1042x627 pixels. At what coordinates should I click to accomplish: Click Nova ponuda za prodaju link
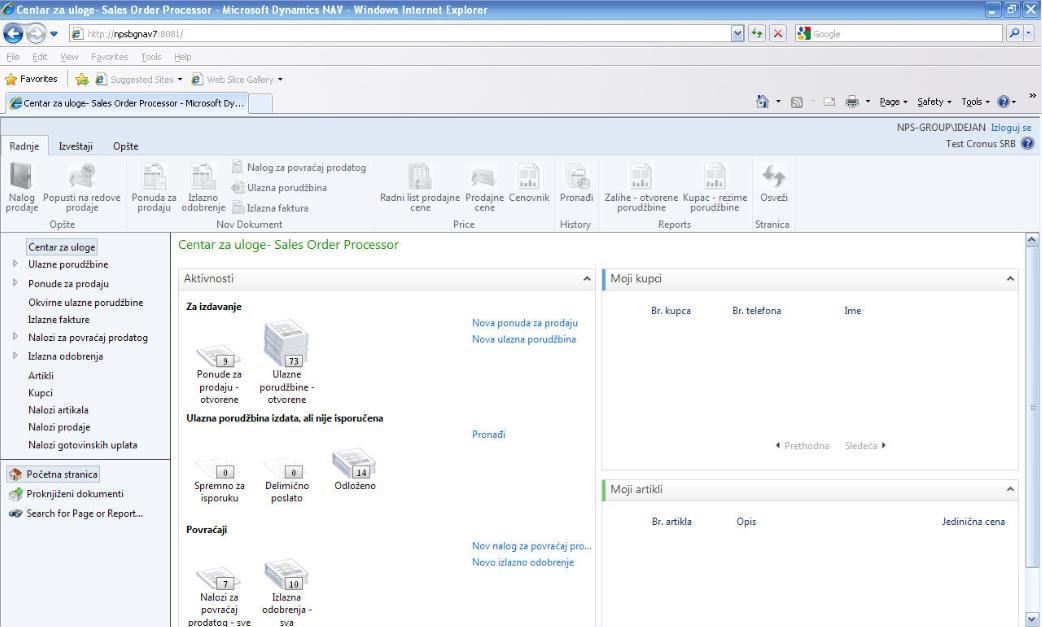525,323
